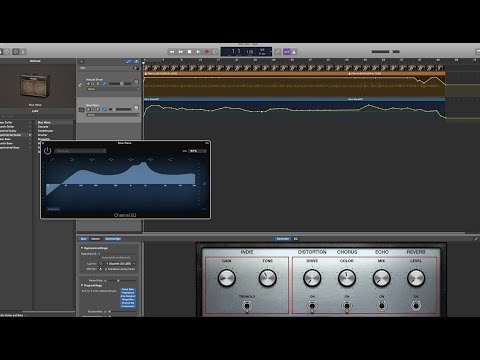Toggle the Editors toolbar icon
This screenshot has width=480, height=360.
[x=23, y=52]
